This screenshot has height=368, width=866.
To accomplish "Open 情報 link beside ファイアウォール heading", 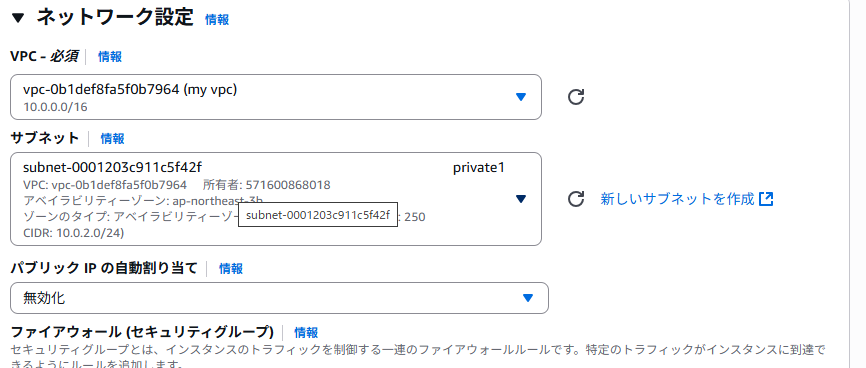I will coord(306,333).
